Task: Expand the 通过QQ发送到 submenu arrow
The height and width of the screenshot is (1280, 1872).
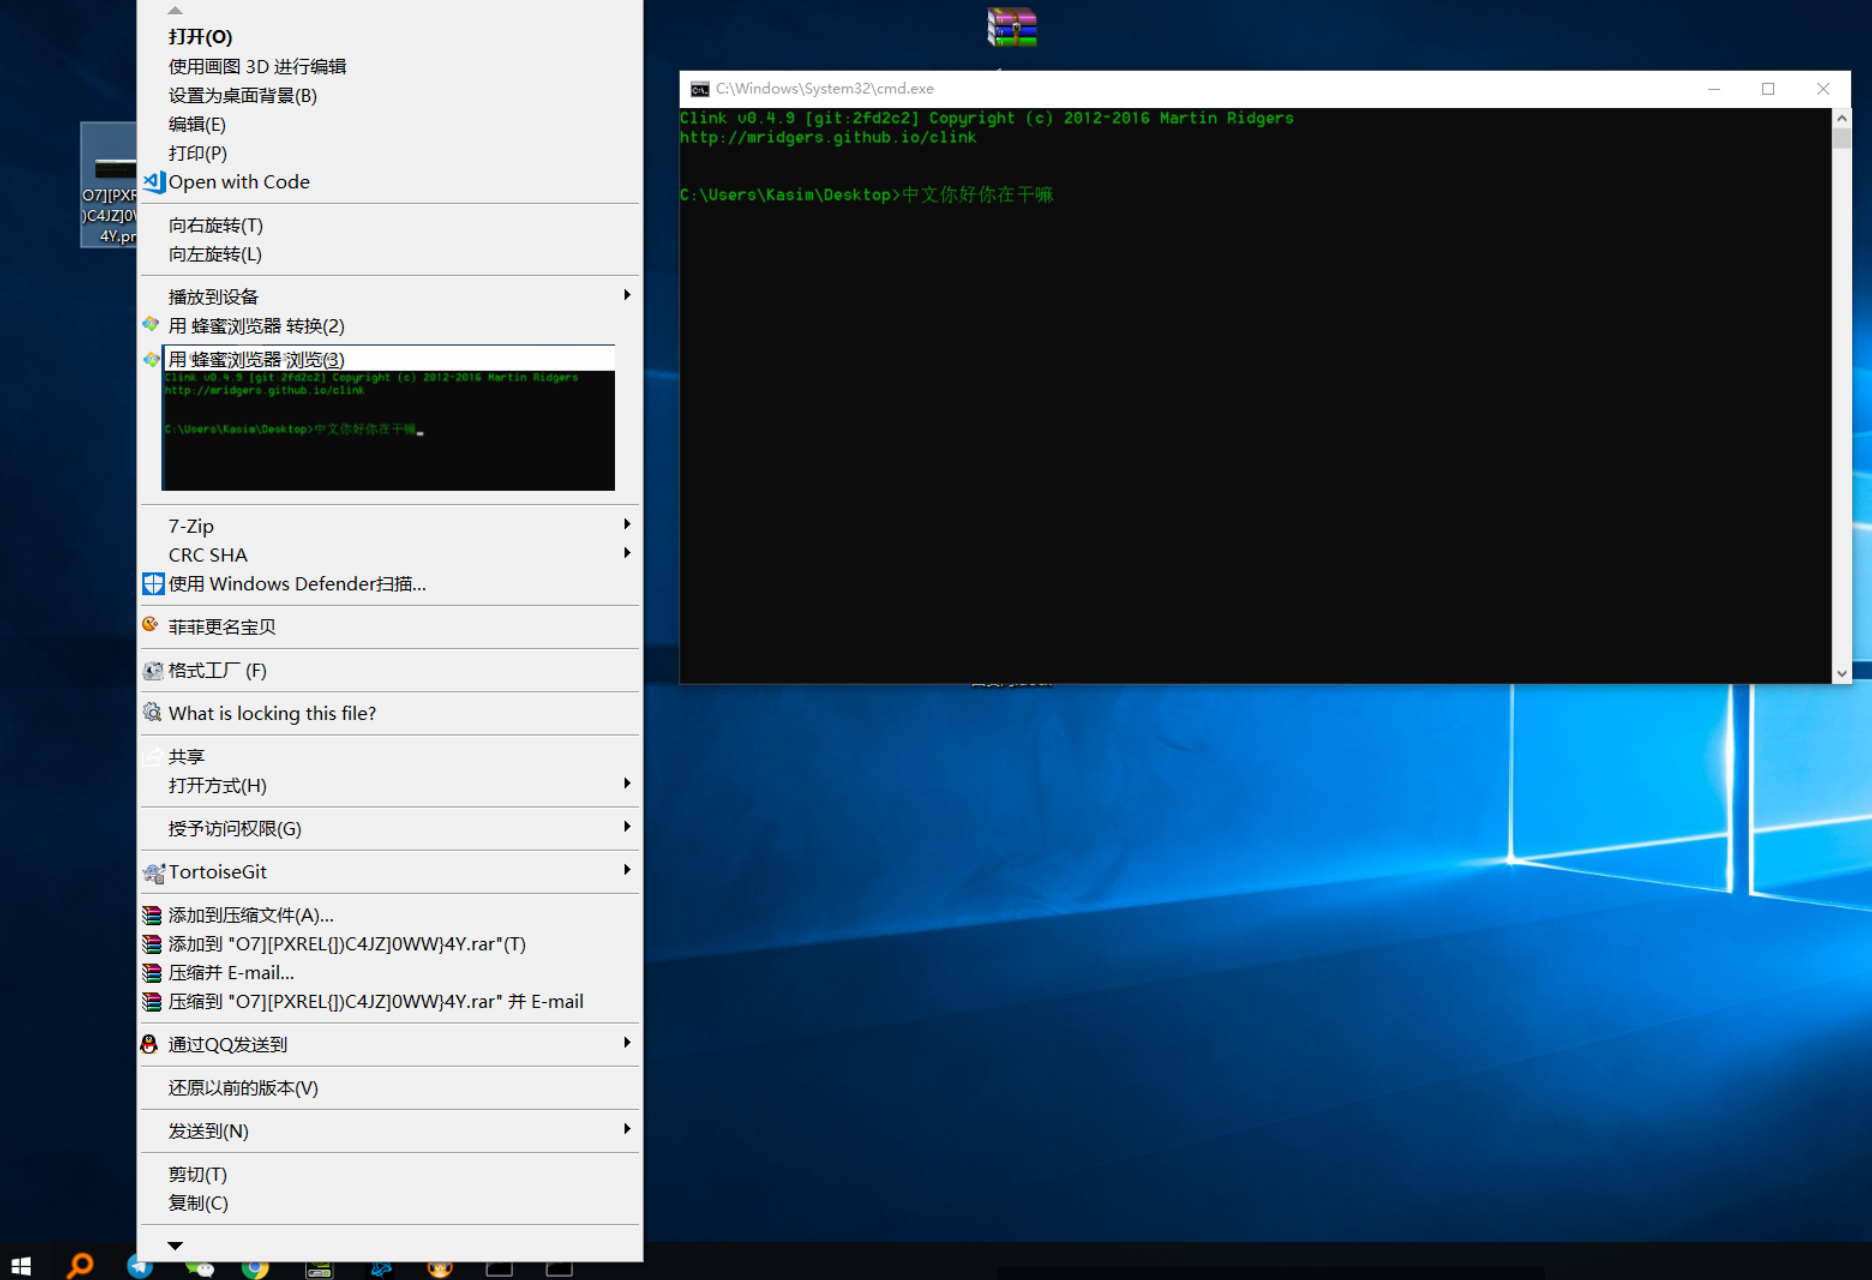Action: 627,1042
